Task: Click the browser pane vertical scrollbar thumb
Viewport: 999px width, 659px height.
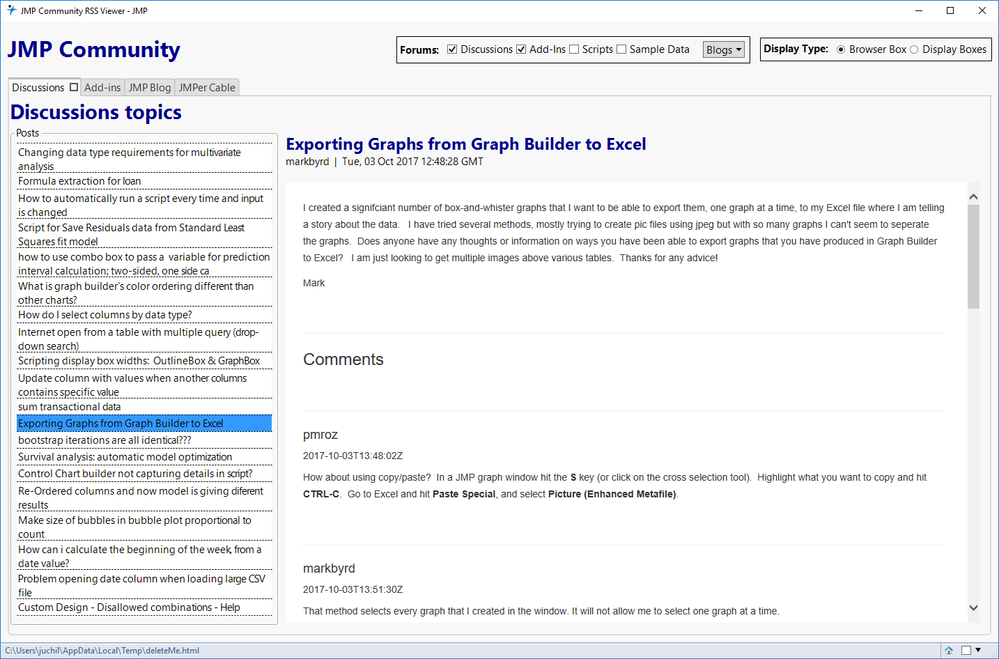Action: [x=973, y=257]
